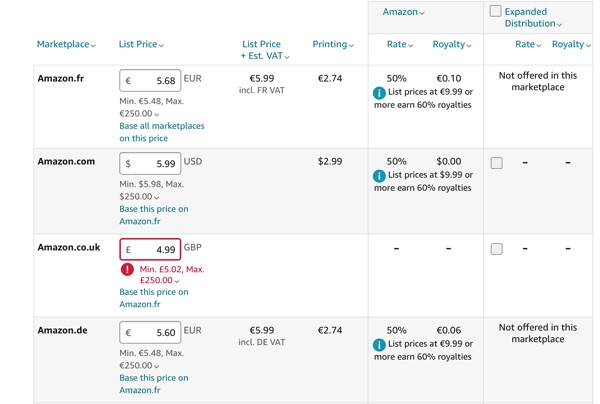Click the info icon in the Amazon.fr row
The height and width of the screenshot is (404, 600).
(x=379, y=93)
